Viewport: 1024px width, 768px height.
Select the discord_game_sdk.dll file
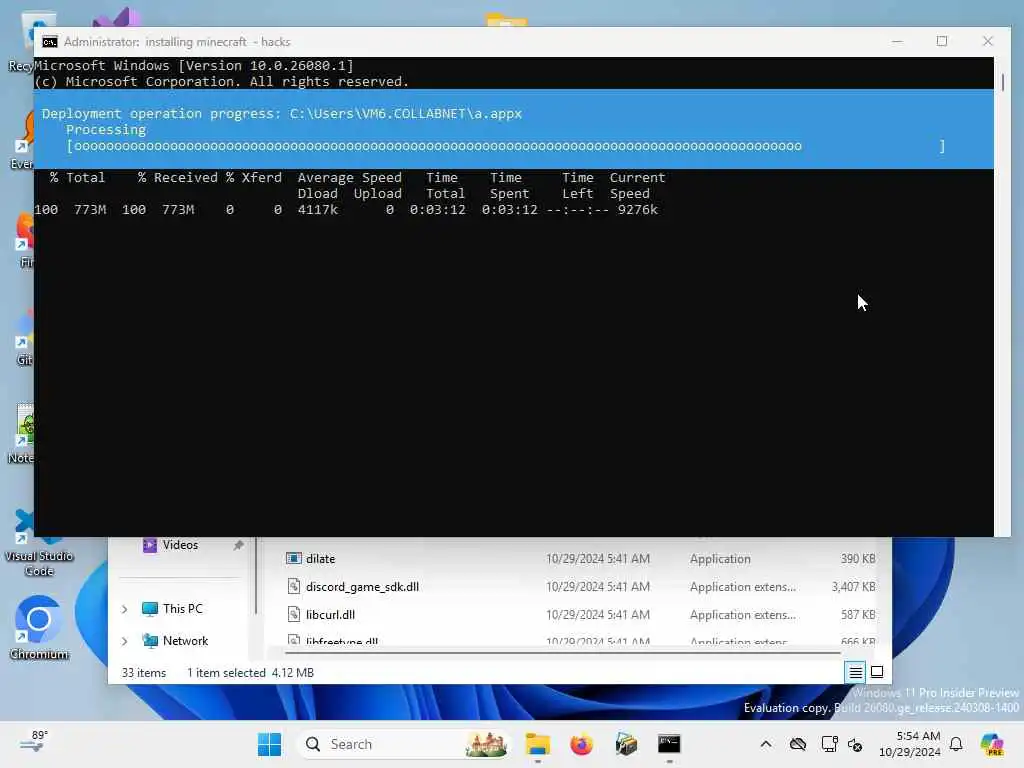(580, 586)
